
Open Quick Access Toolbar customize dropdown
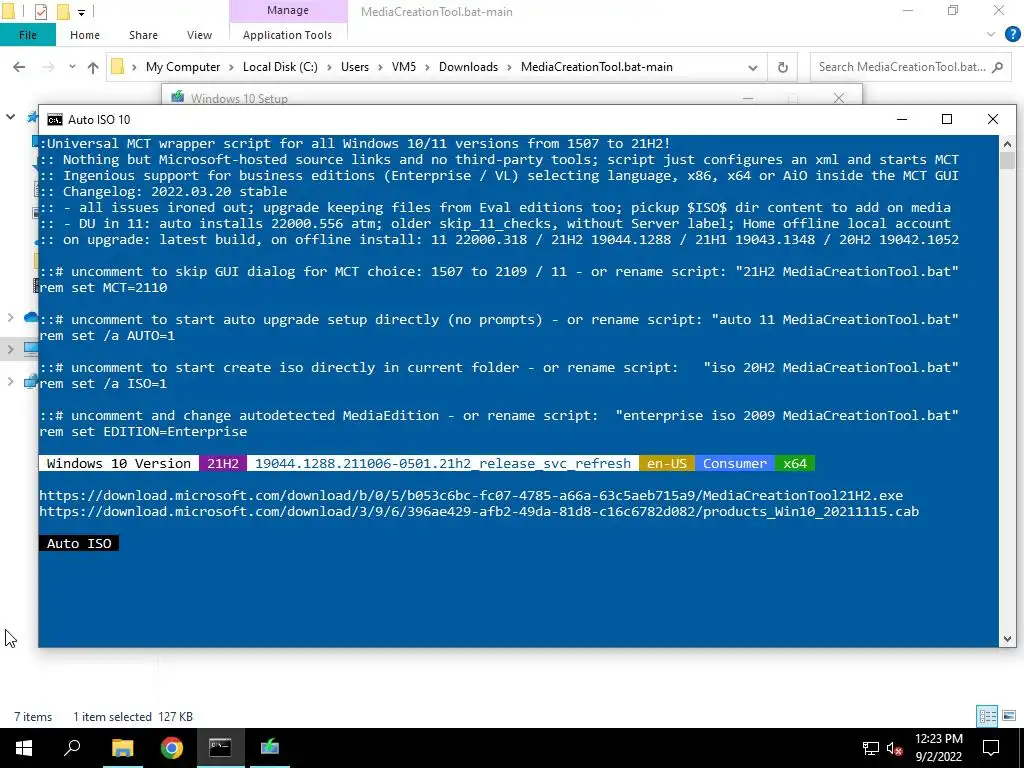pyautogui.click(x=81, y=12)
